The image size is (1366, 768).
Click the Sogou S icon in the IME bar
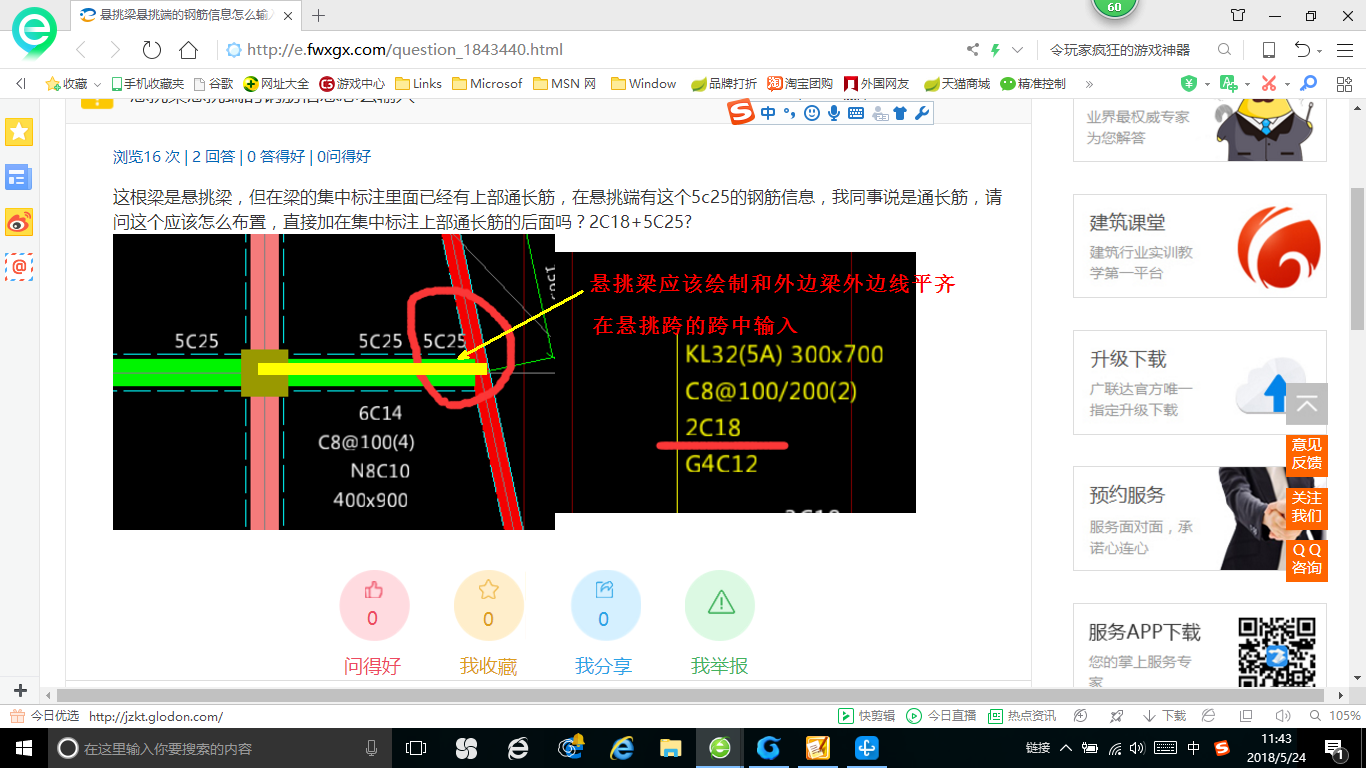[741, 113]
